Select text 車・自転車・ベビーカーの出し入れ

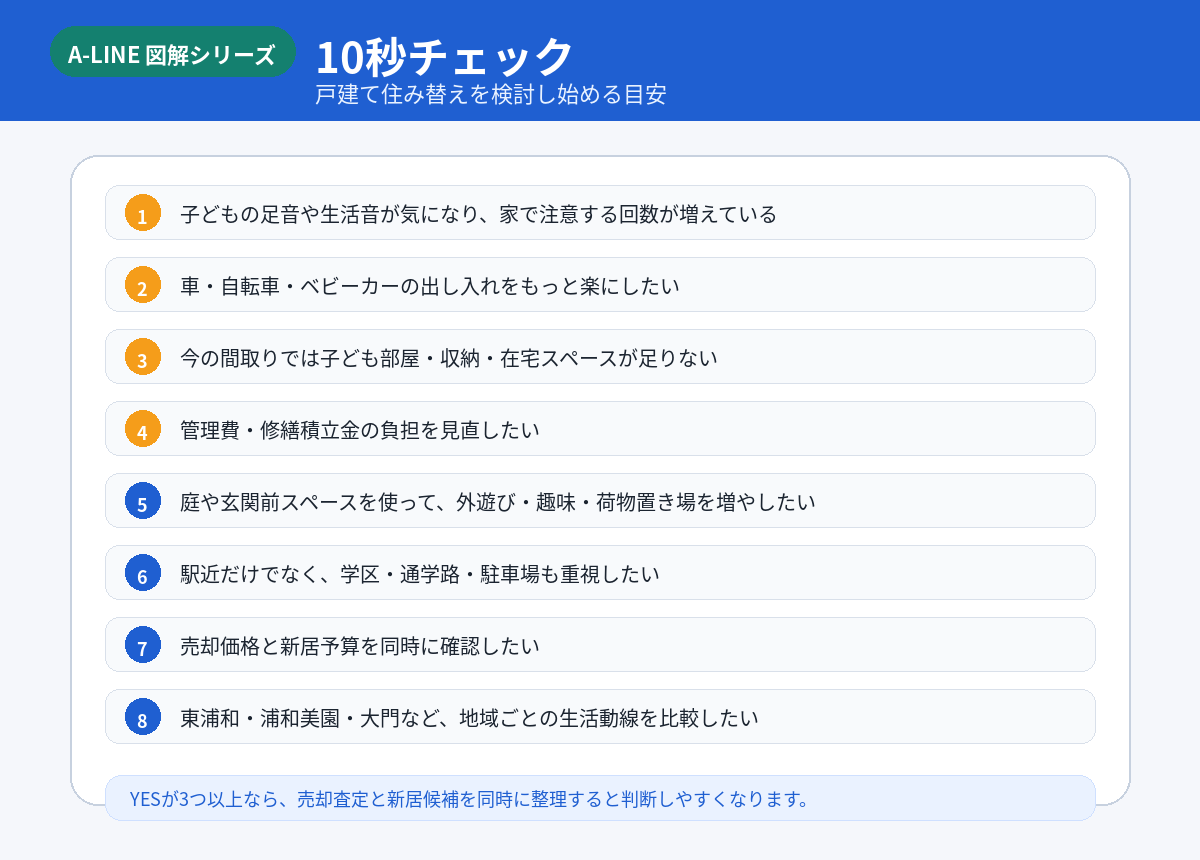tap(430, 286)
